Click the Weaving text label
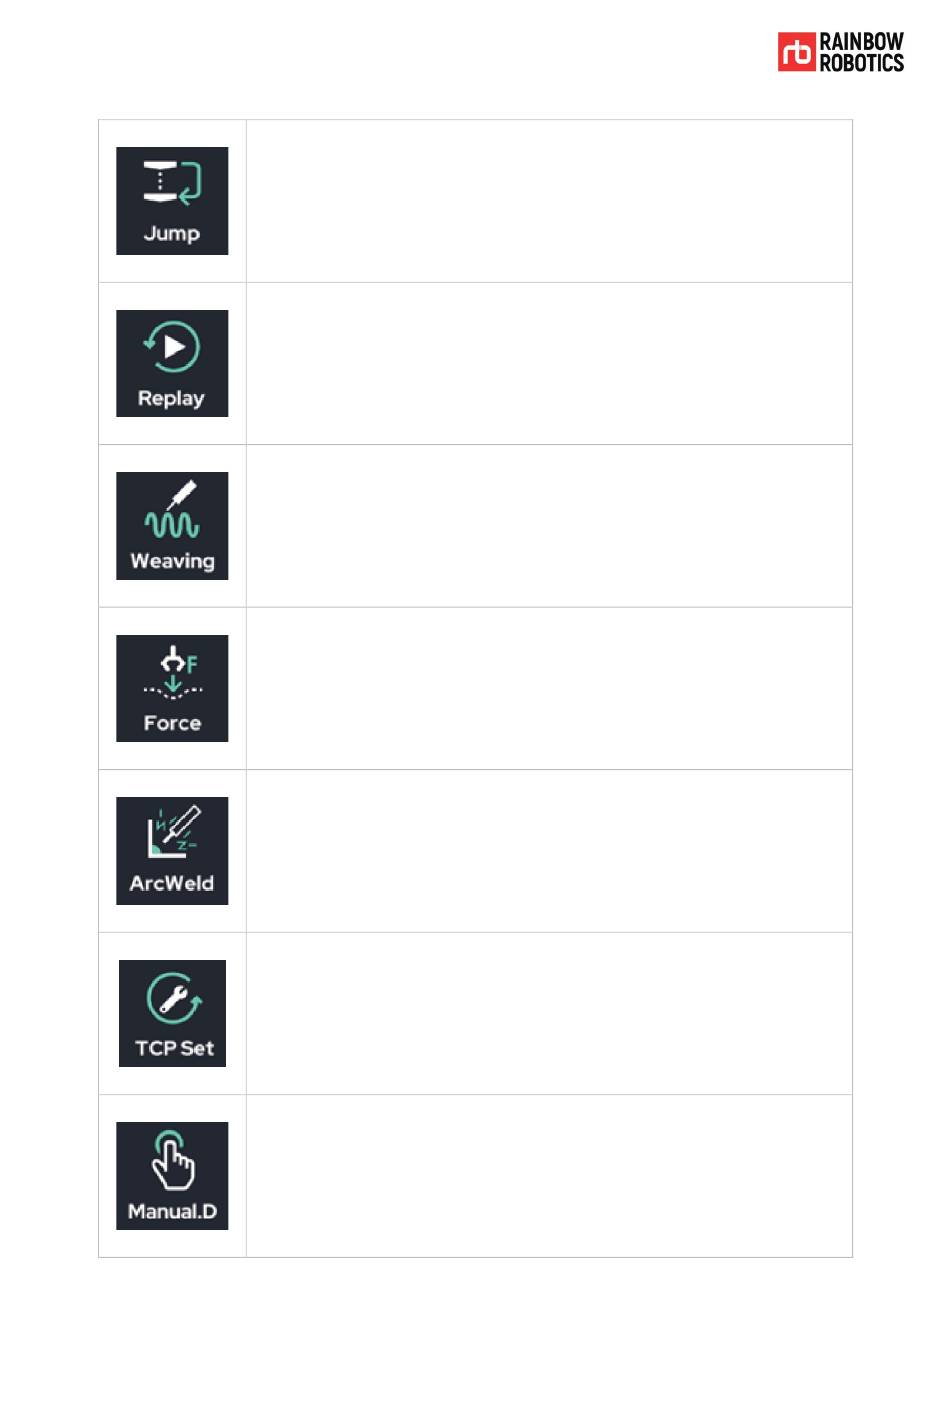 172,561
